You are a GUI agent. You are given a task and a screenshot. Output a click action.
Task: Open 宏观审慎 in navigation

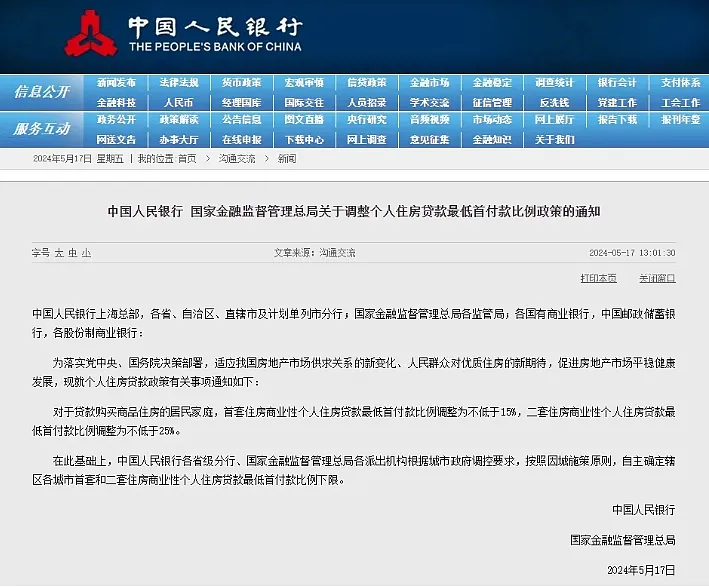[x=304, y=83]
